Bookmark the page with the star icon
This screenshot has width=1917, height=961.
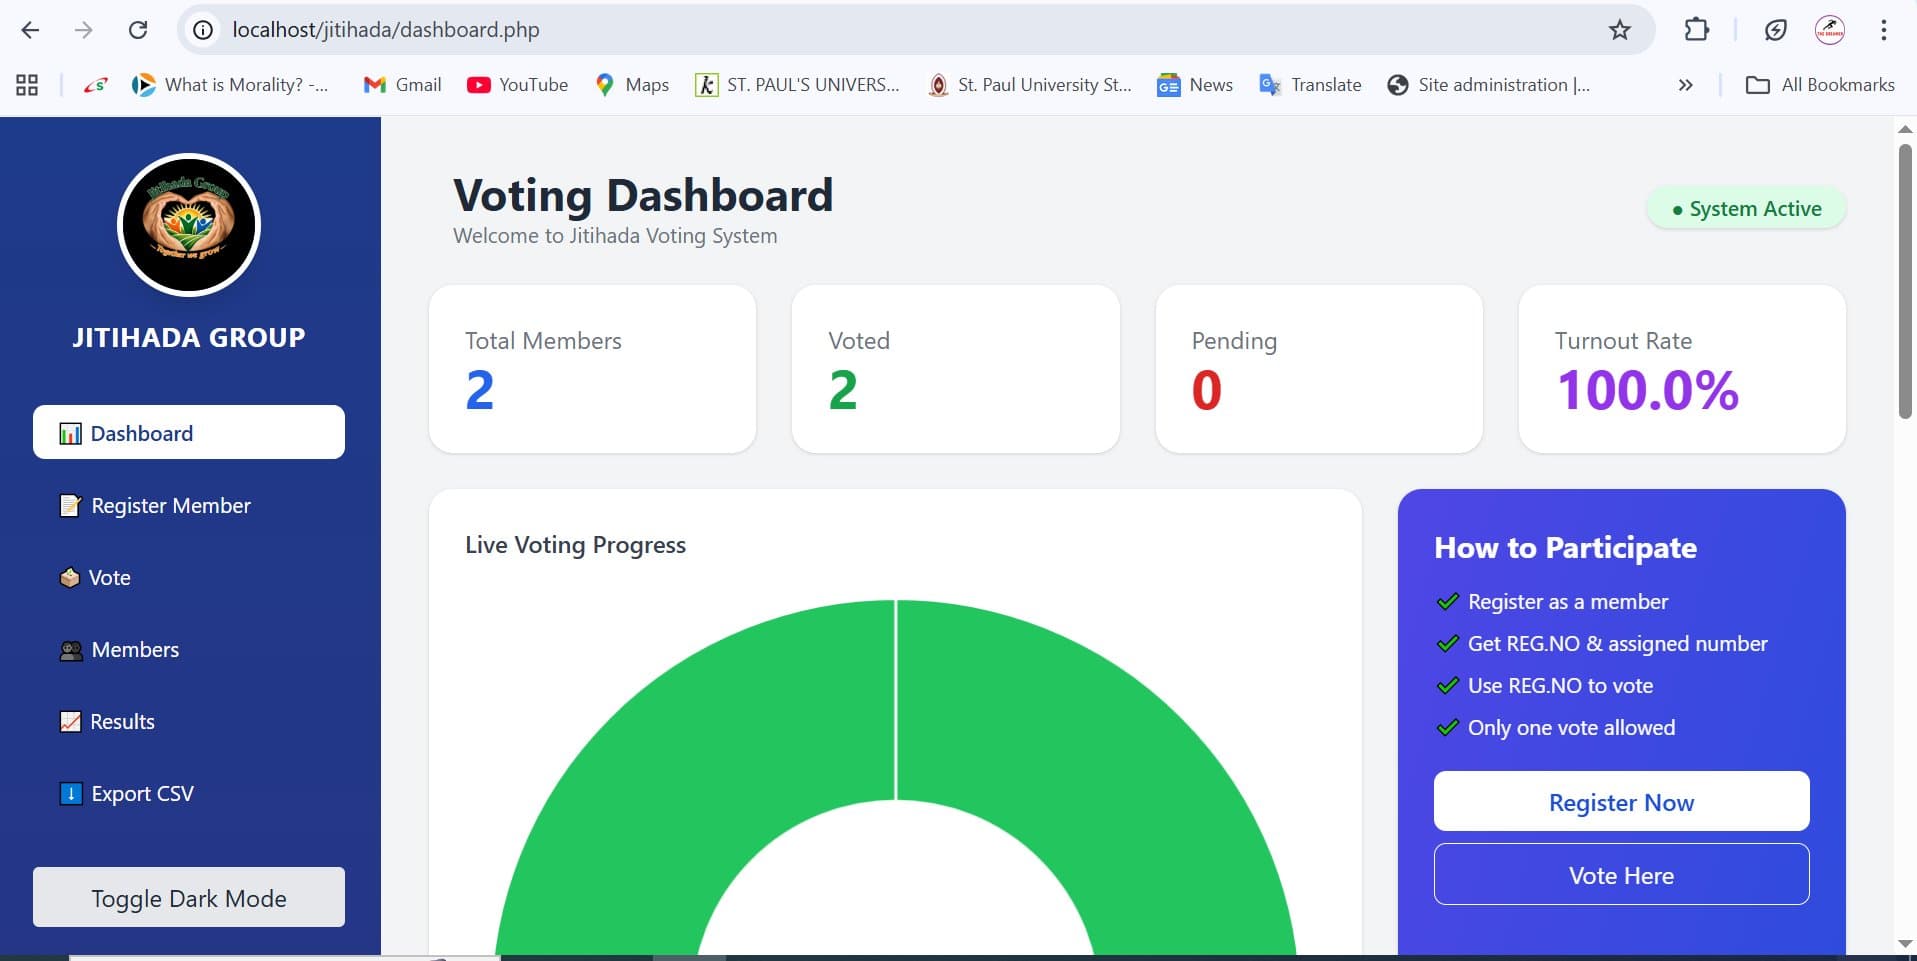pos(1618,30)
